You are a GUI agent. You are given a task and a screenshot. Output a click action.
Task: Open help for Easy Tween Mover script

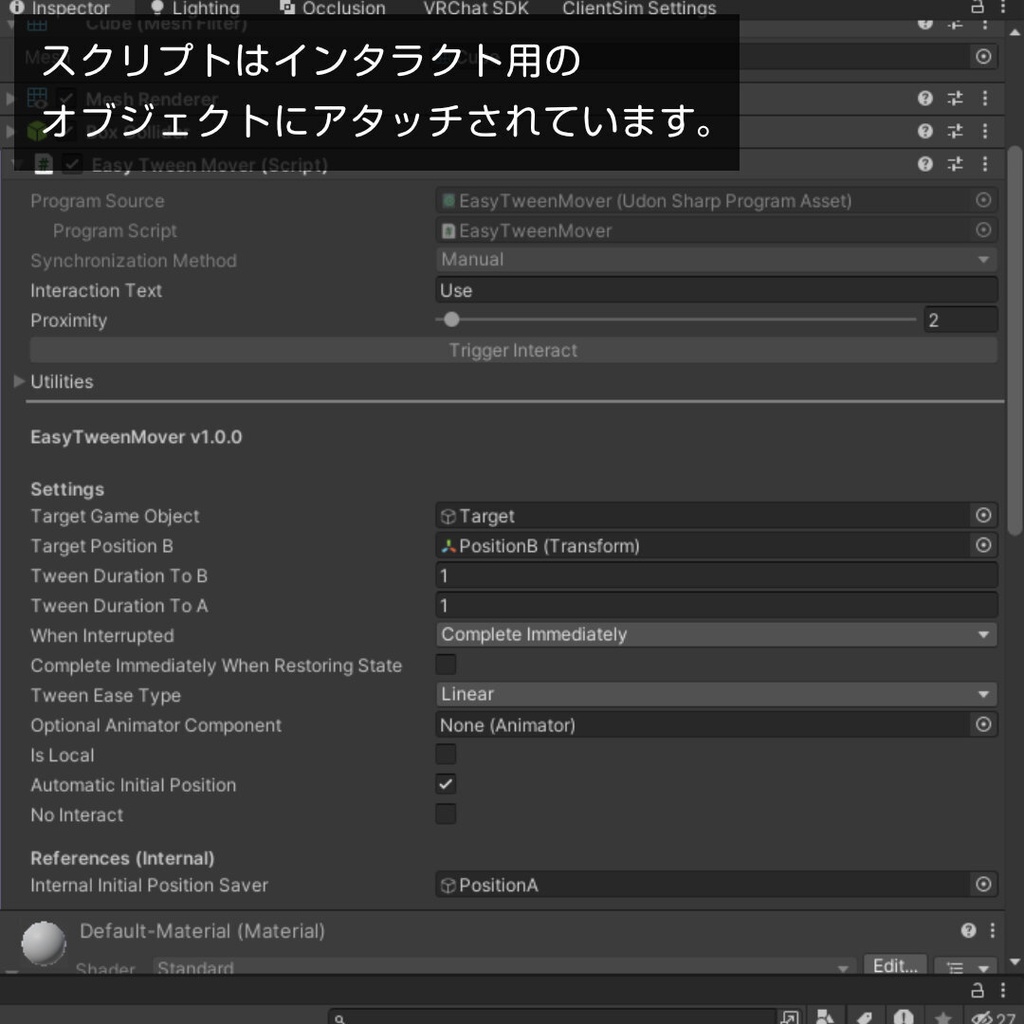tap(925, 164)
